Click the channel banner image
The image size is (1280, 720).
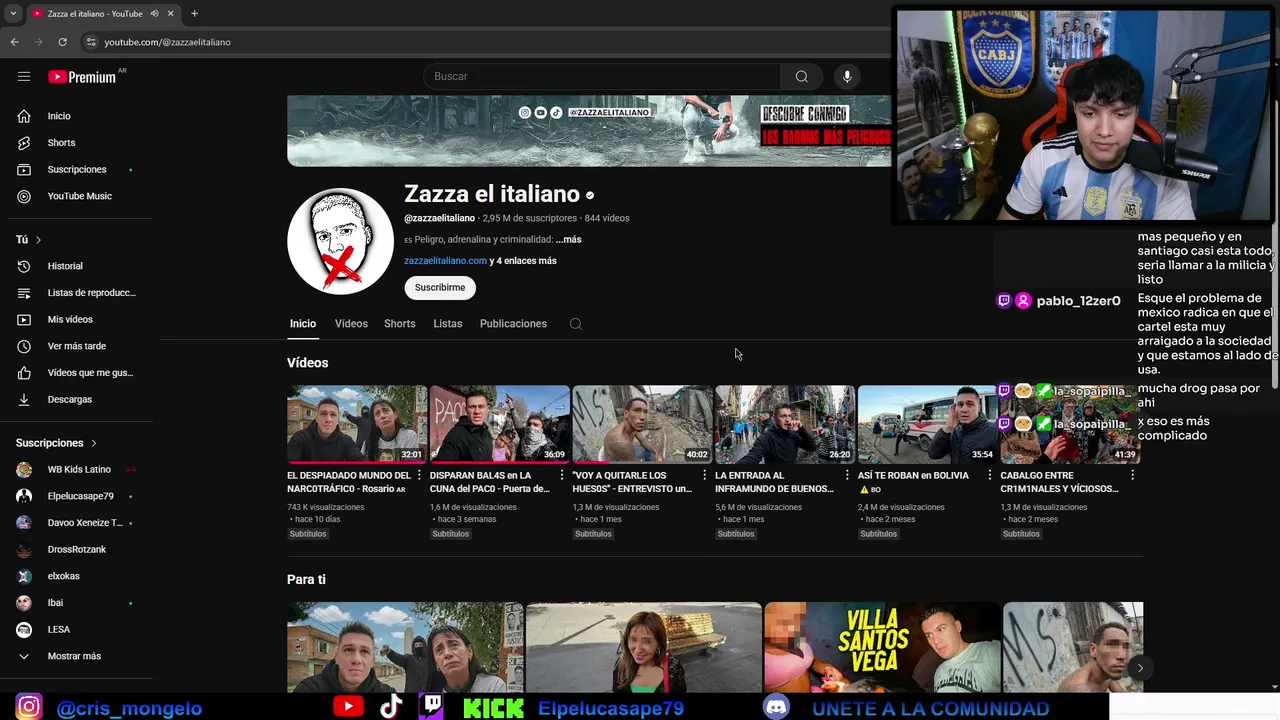[589, 130]
